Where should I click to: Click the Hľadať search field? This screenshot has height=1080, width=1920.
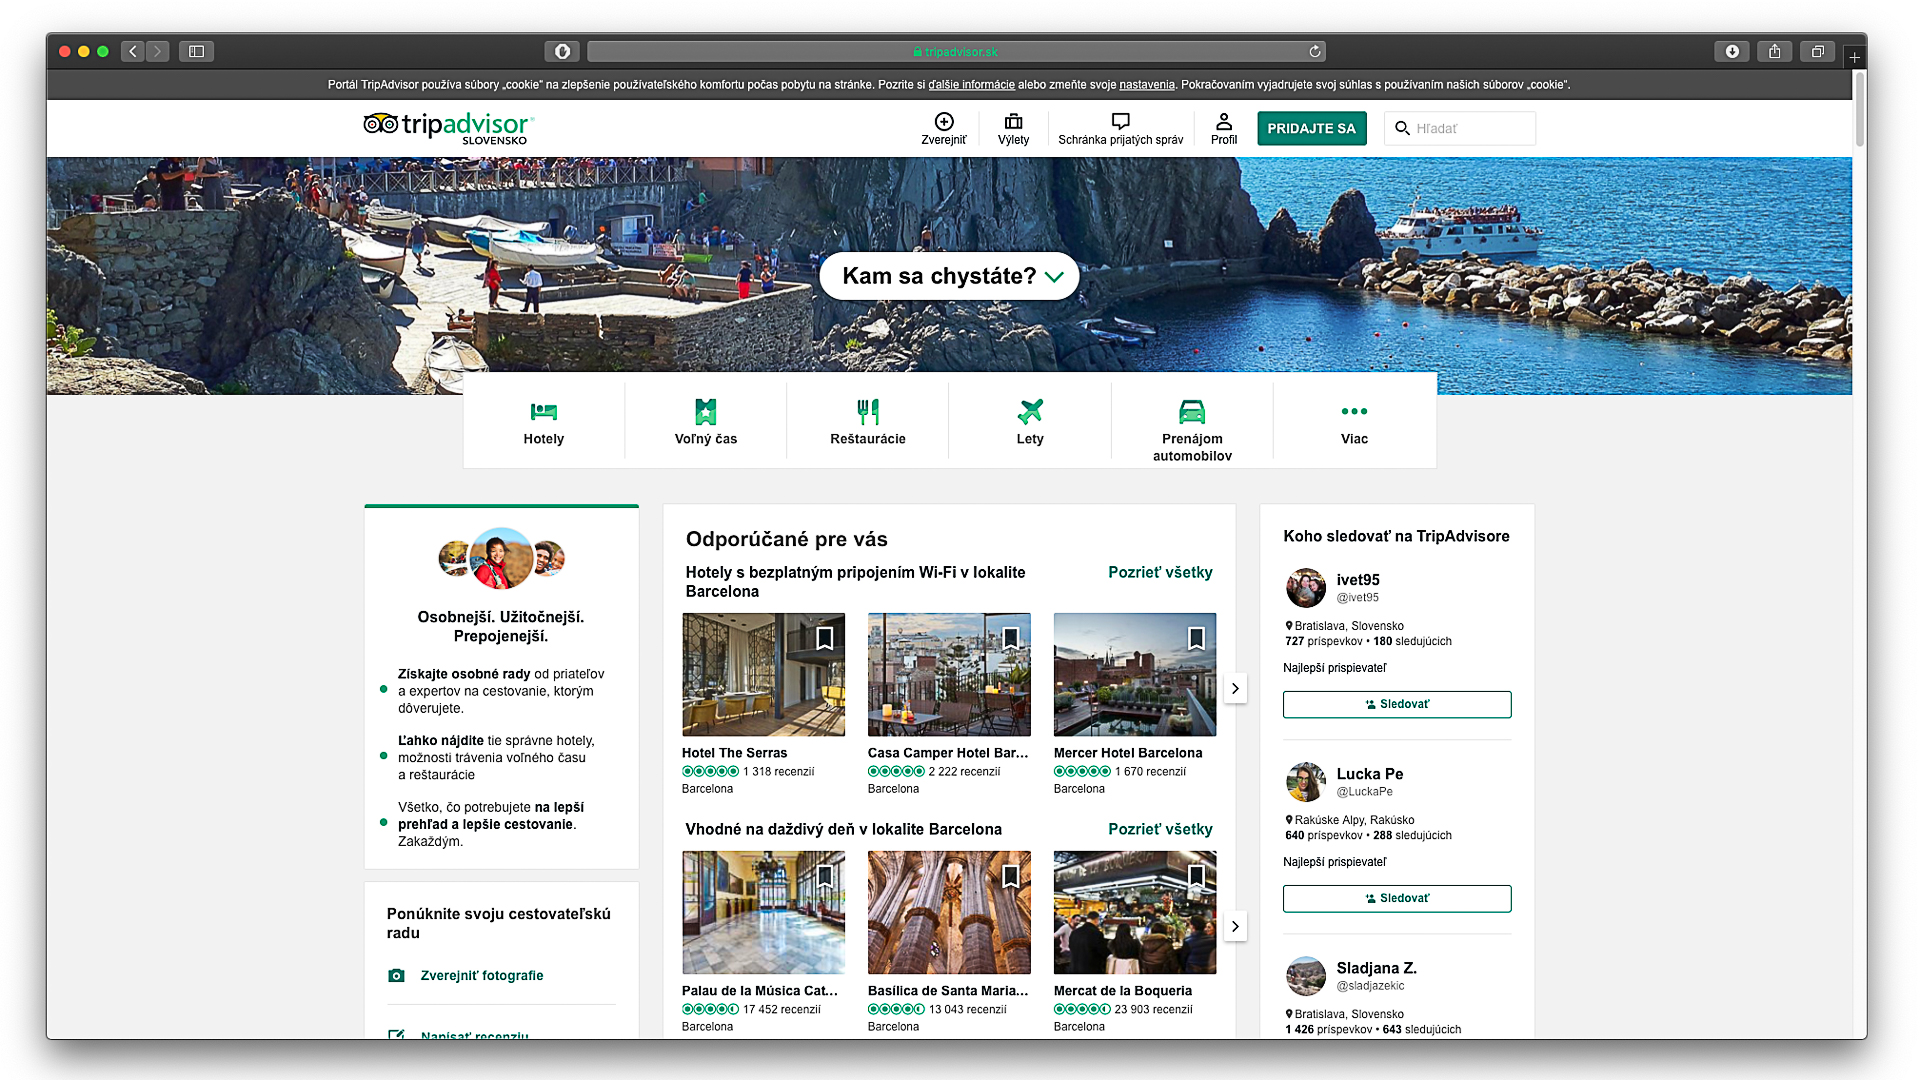click(x=1460, y=128)
